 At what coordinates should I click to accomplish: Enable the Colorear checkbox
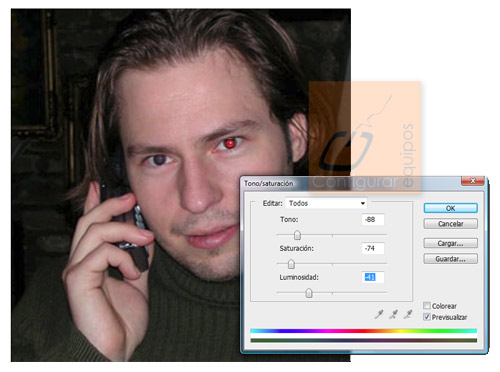coord(427,306)
